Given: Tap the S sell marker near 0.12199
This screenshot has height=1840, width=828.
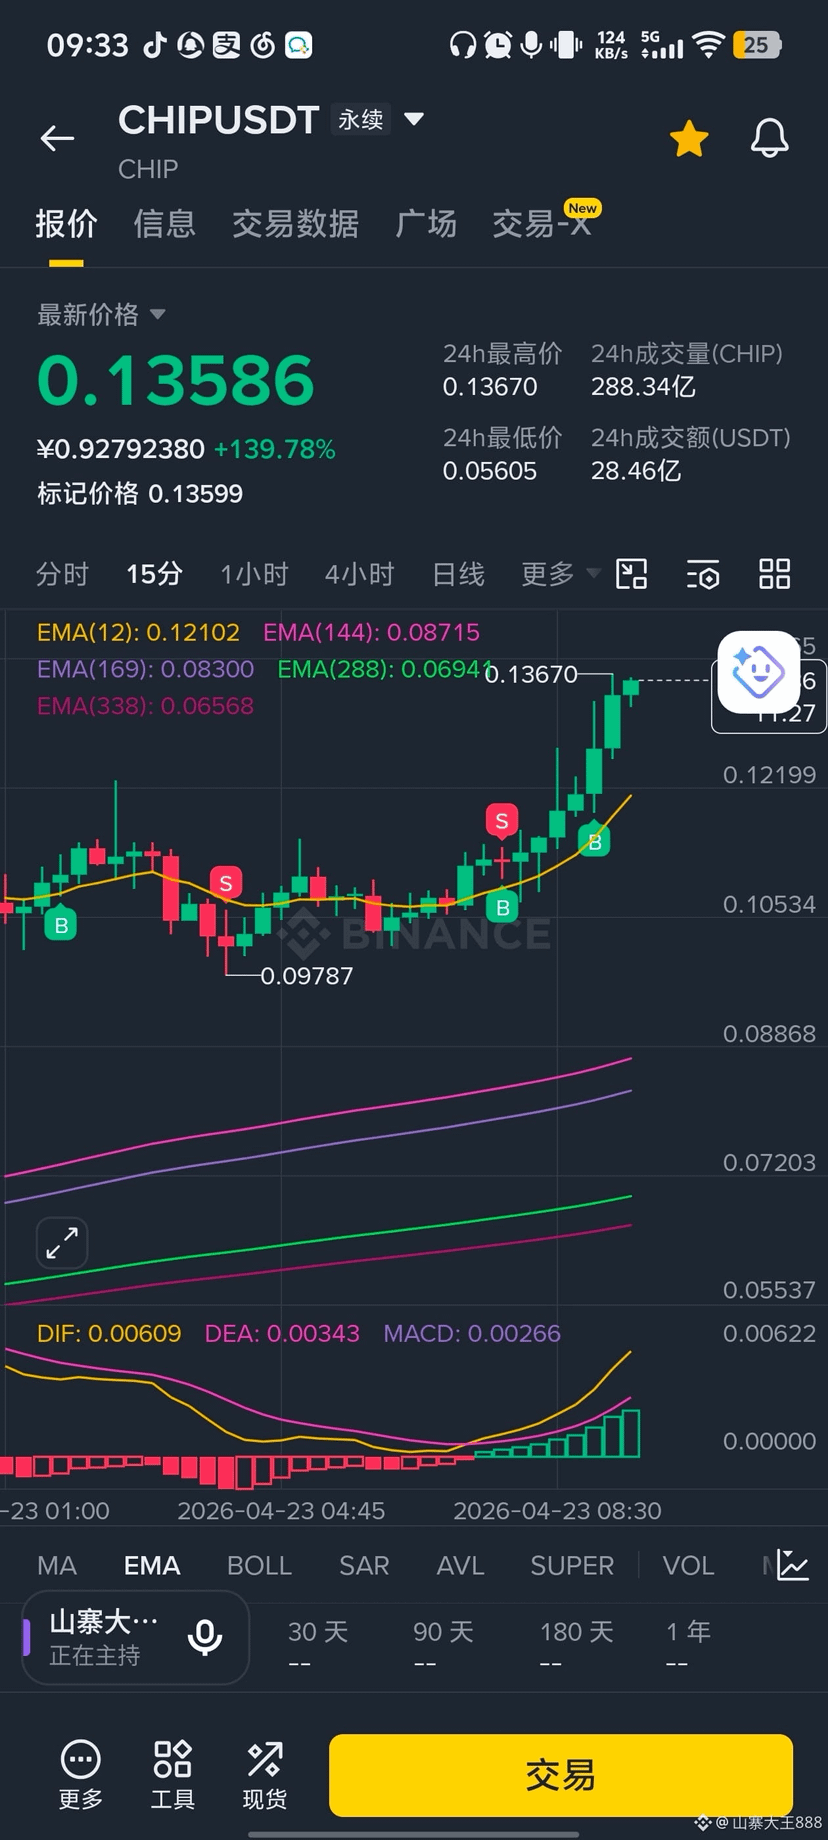Looking at the screenshot, I should pyautogui.click(x=502, y=821).
